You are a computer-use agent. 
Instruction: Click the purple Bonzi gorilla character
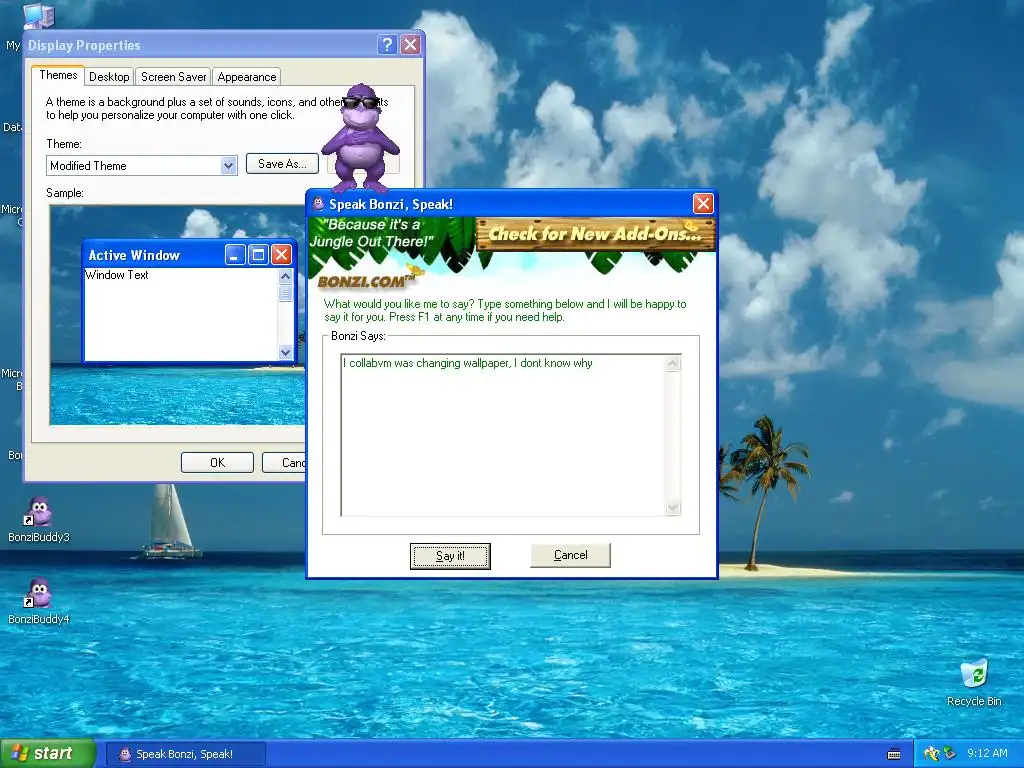[x=360, y=137]
